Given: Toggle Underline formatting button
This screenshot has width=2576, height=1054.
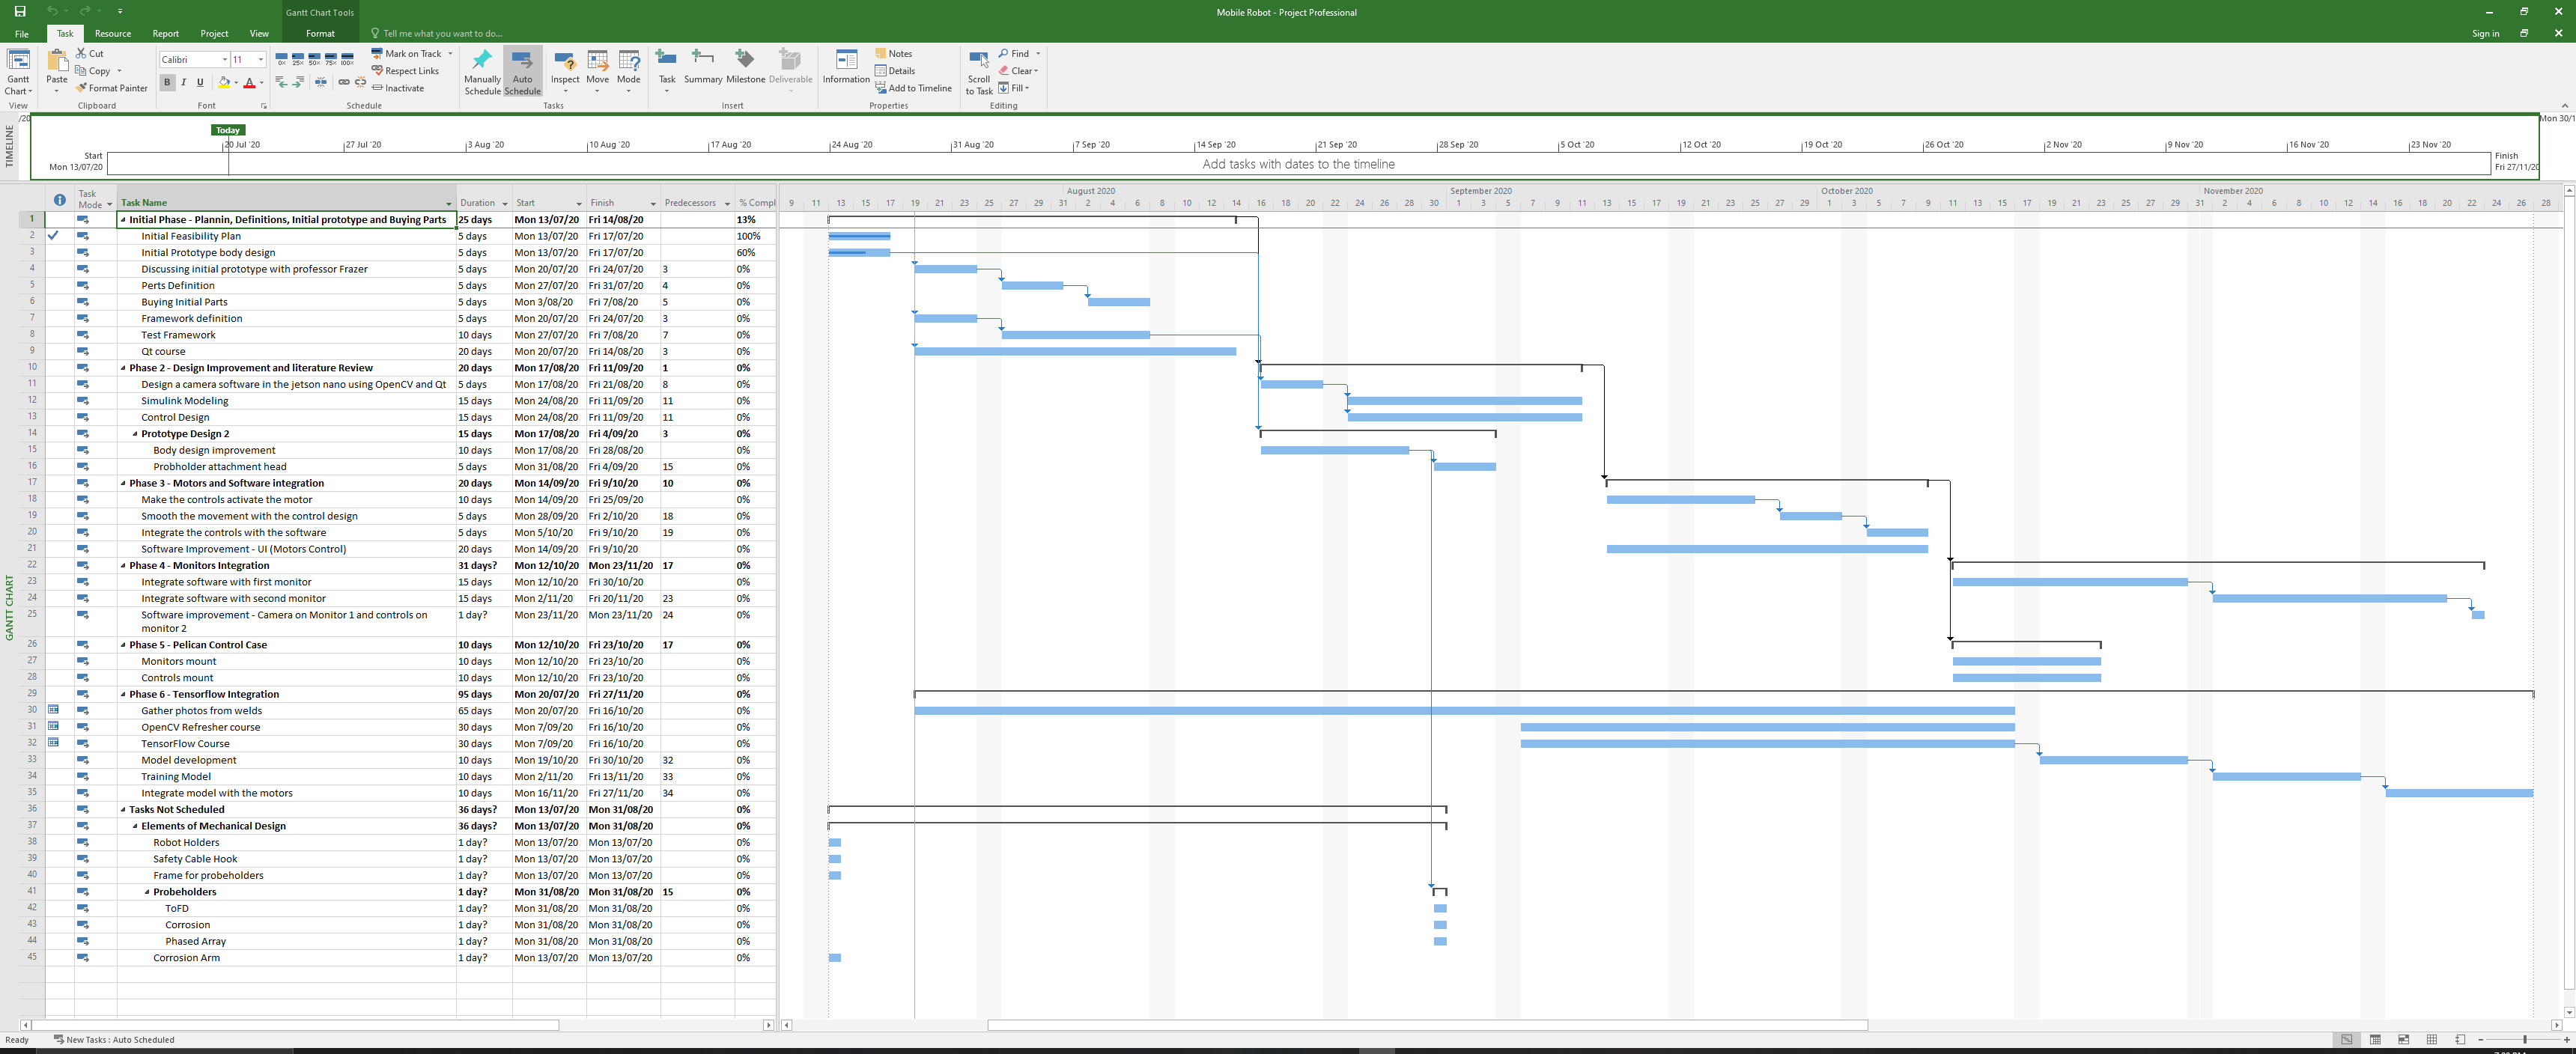Looking at the screenshot, I should pyautogui.click(x=200, y=83).
